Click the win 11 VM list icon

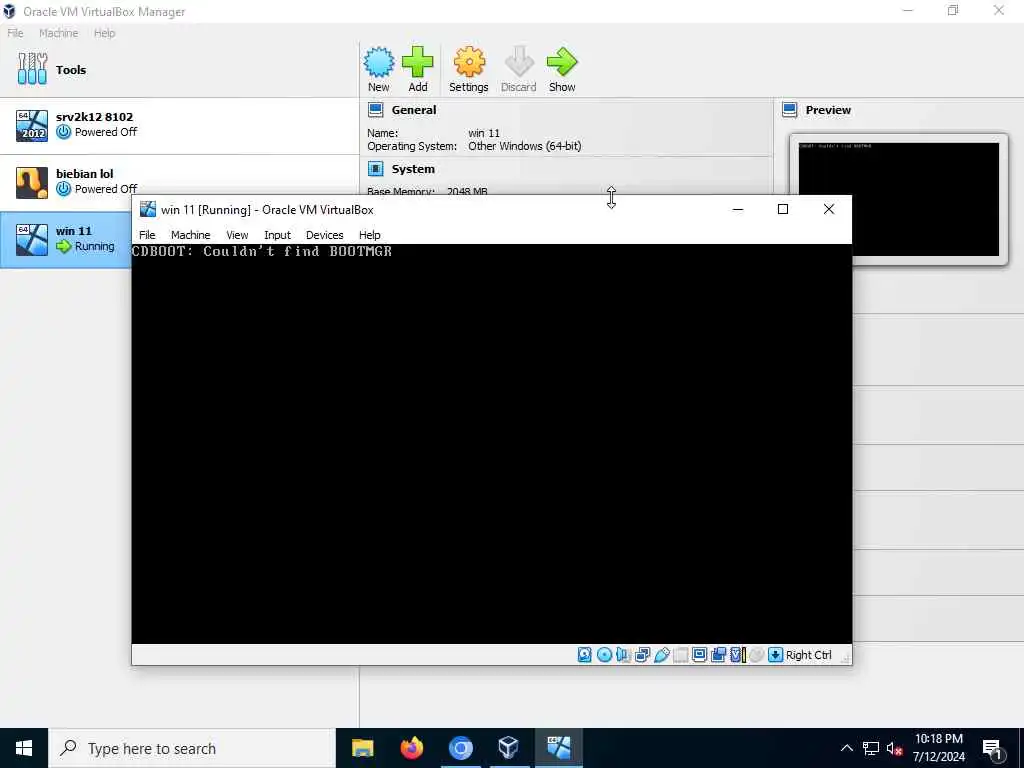(x=32, y=240)
